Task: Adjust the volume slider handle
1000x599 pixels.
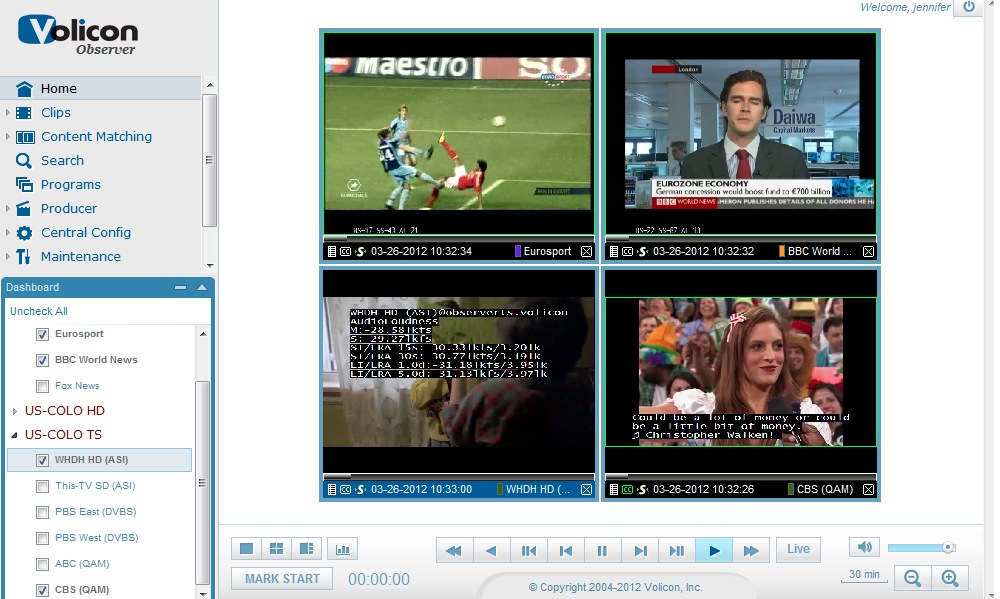Action: [948, 547]
